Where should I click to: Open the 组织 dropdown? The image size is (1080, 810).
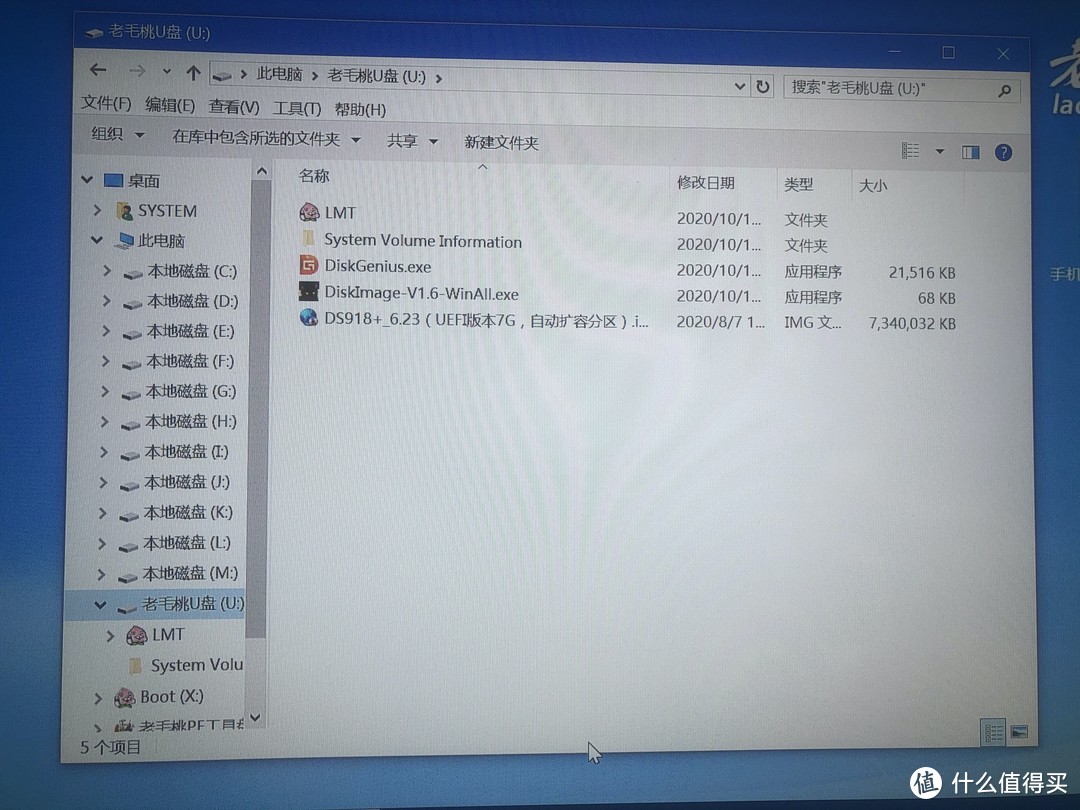point(118,134)
